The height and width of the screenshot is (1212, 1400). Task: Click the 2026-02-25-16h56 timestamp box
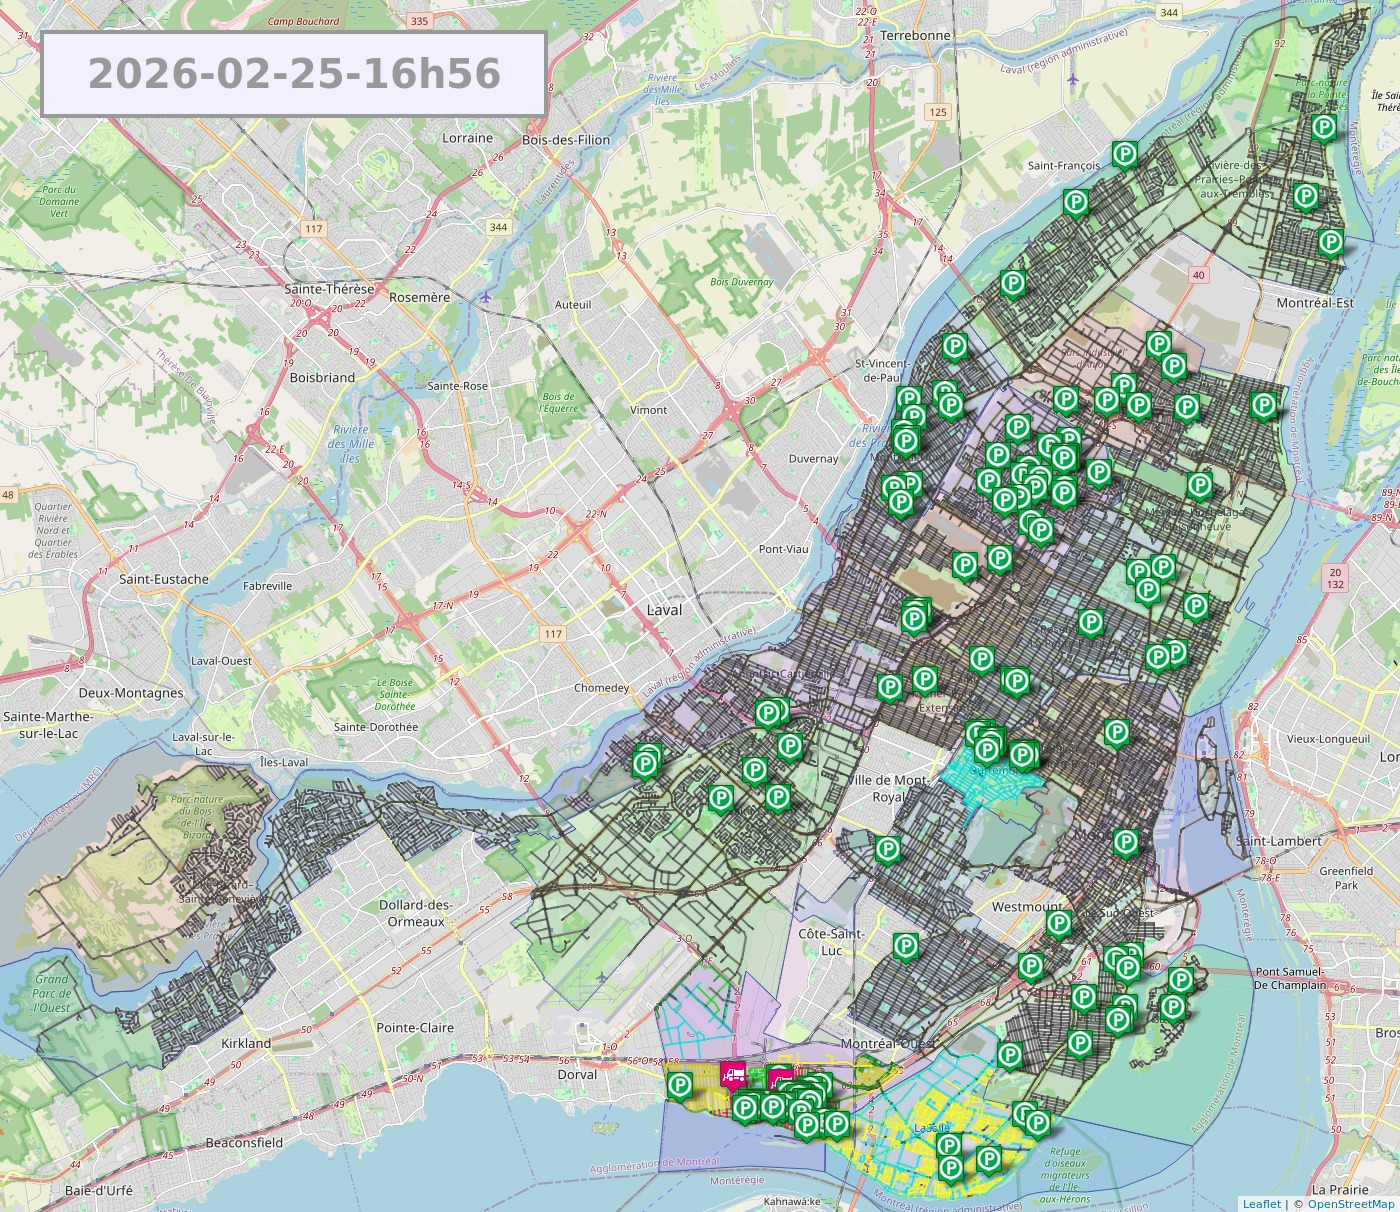294,74
